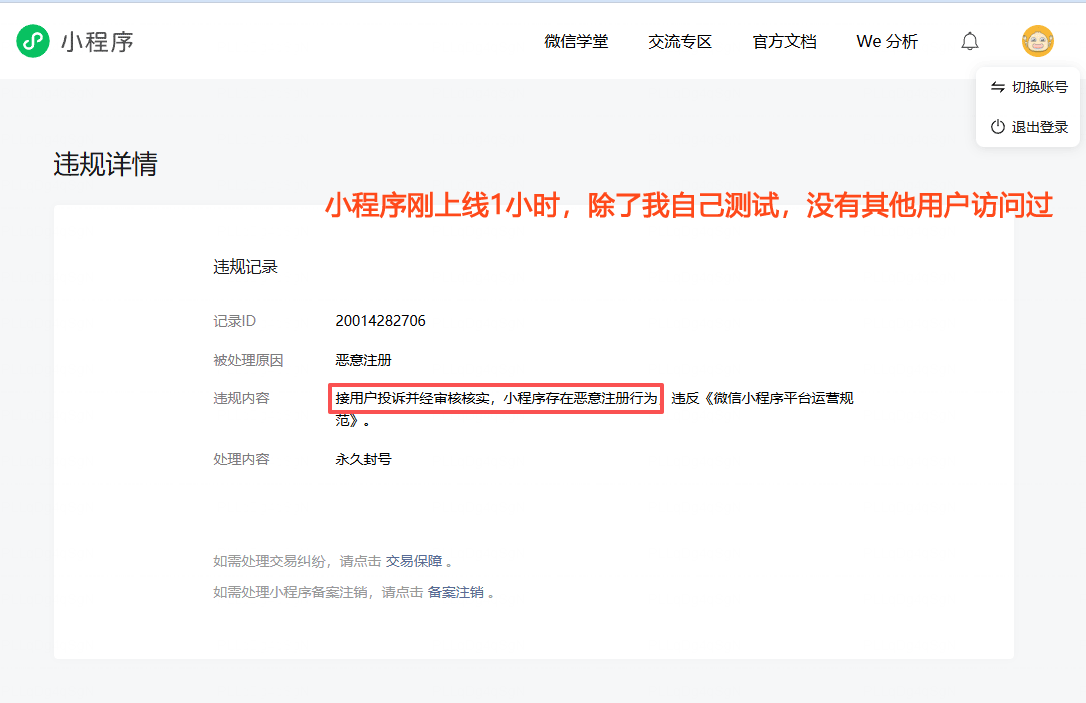Follow the 备案注销 link

coord(456,592)
